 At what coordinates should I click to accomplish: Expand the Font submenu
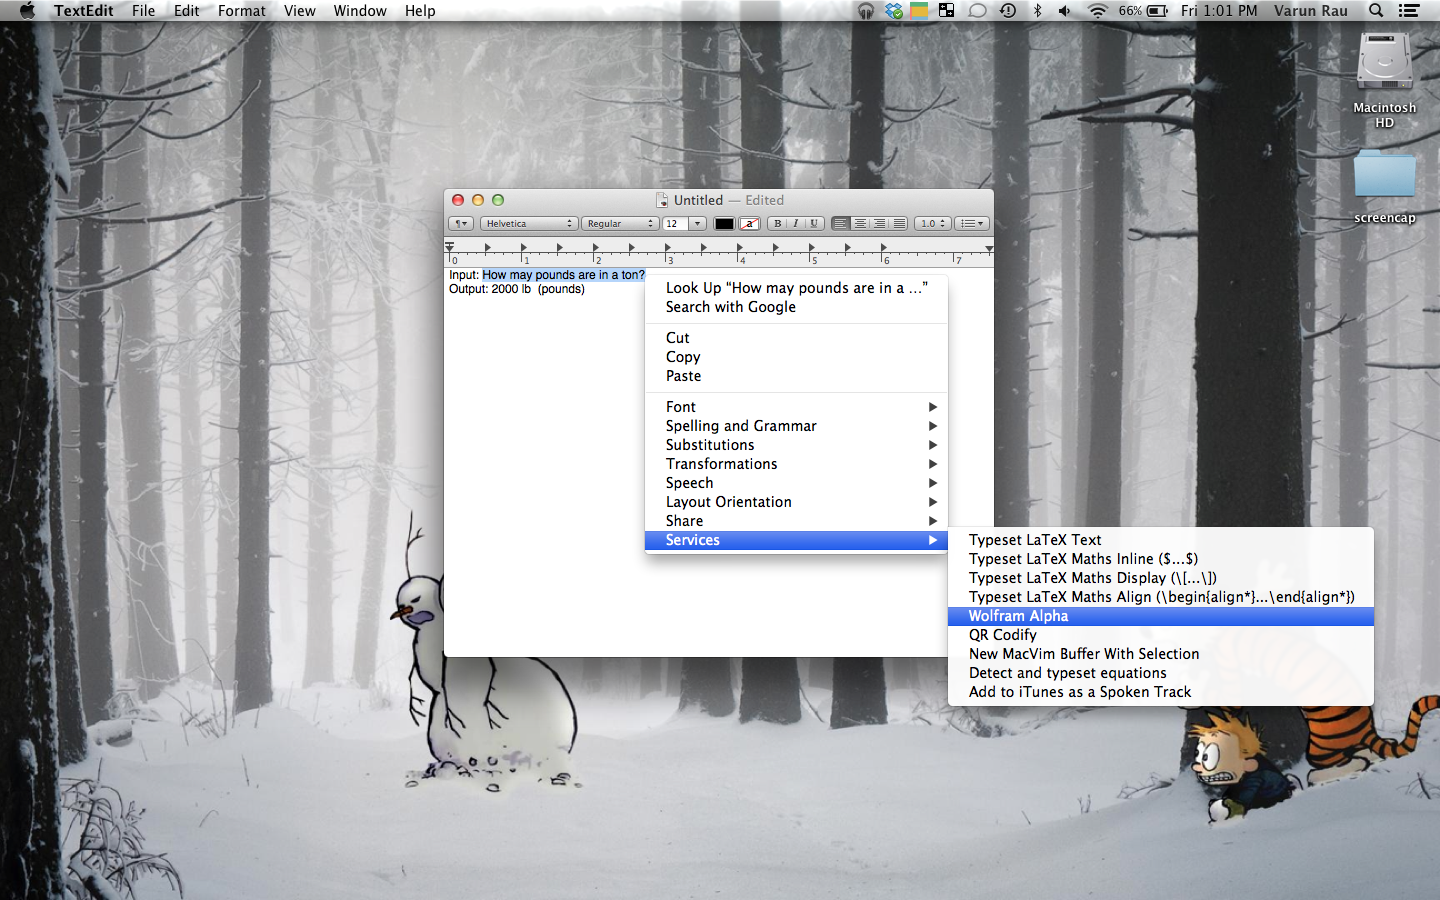point(796,407)
